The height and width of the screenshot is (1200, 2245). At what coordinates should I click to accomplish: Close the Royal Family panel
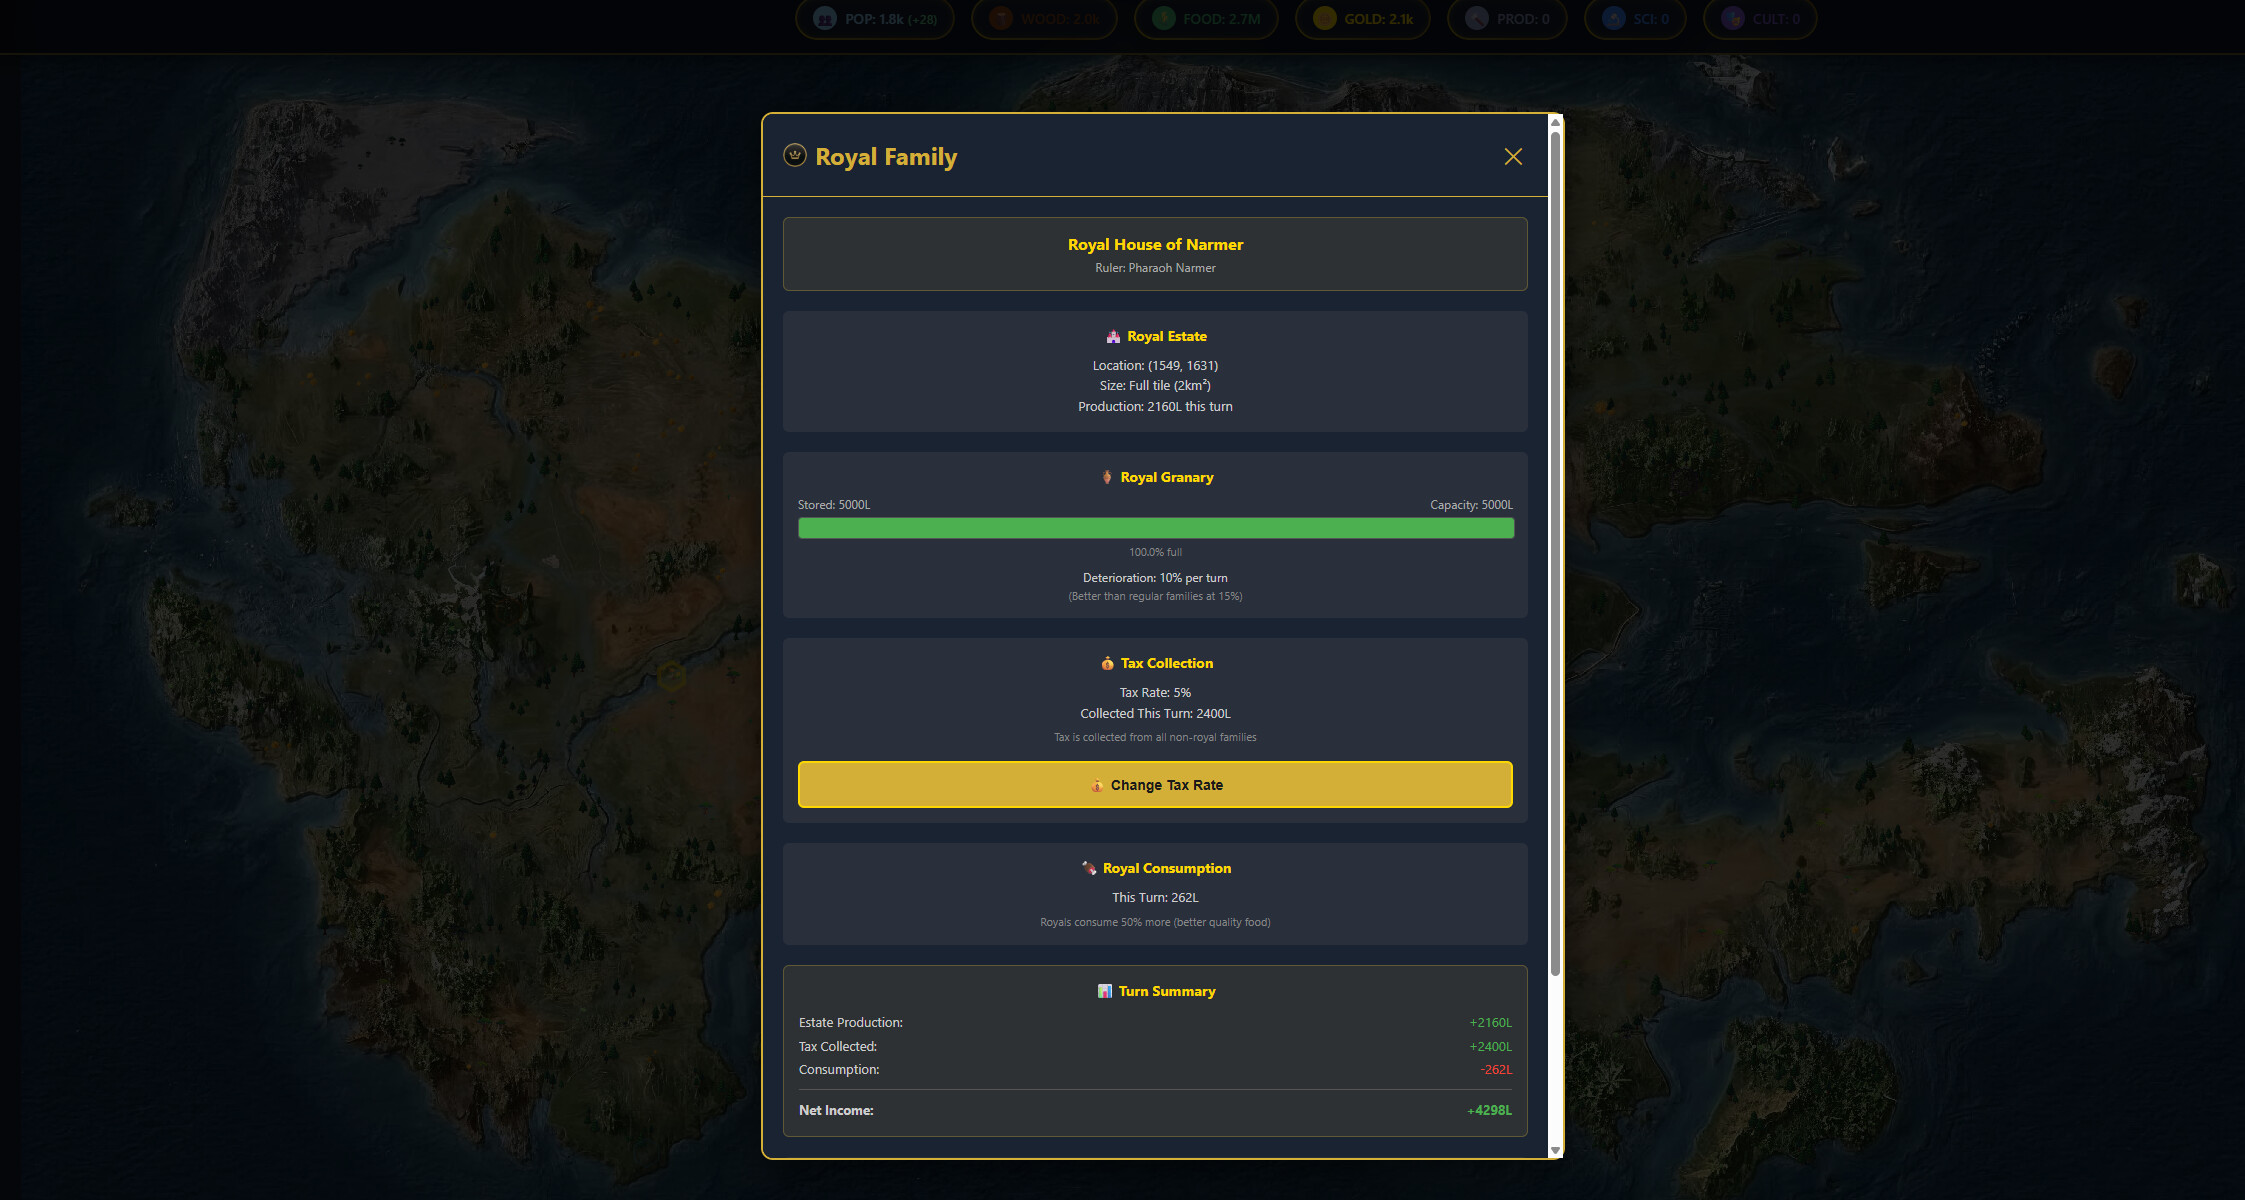(x=1513, y=157)
